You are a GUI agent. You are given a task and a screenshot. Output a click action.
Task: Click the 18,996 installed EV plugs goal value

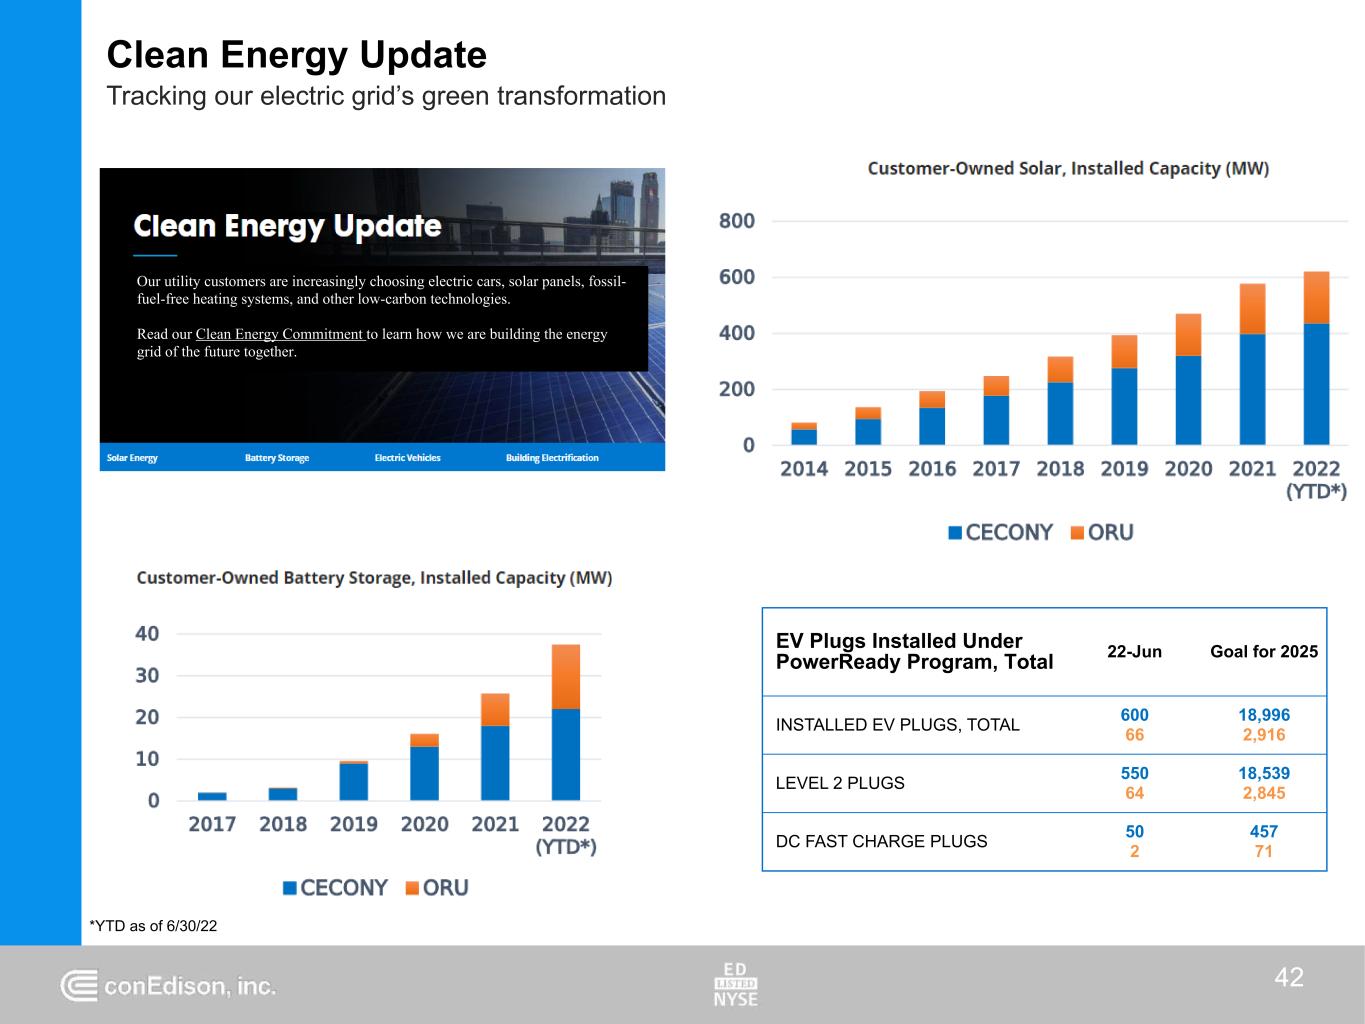(1263, 715)
